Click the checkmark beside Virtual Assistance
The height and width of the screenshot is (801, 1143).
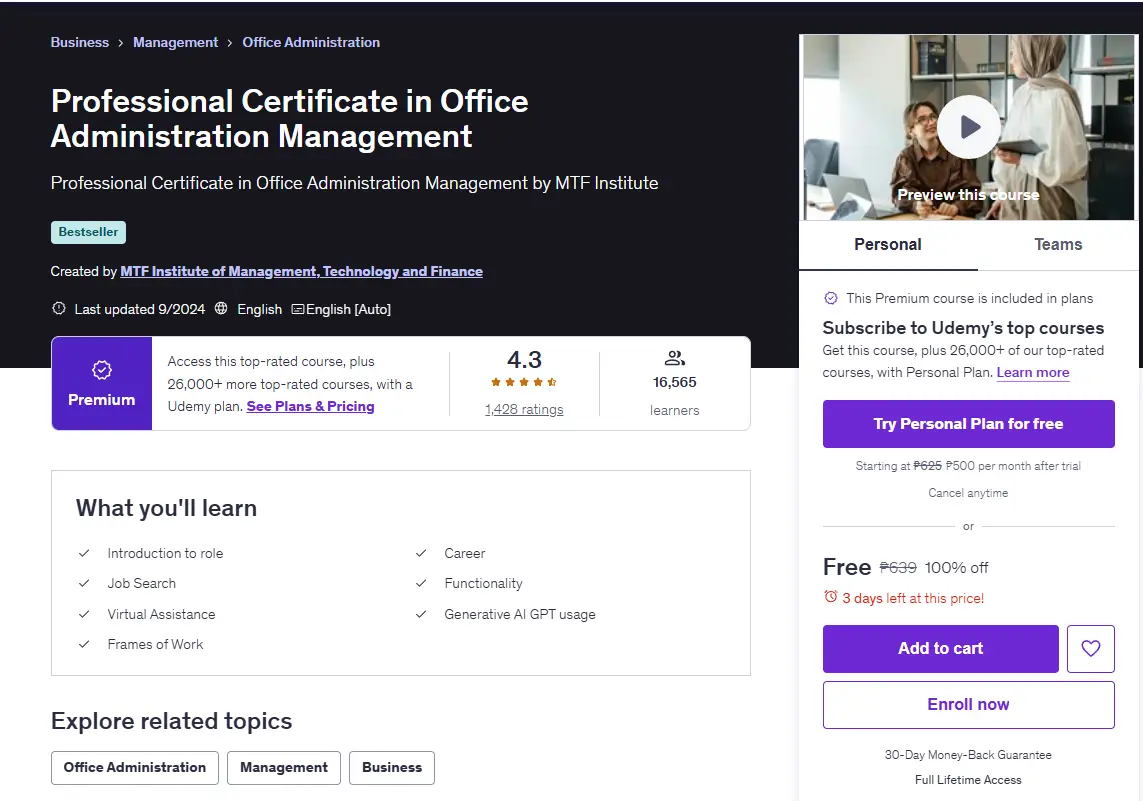[x=84, y=614]
